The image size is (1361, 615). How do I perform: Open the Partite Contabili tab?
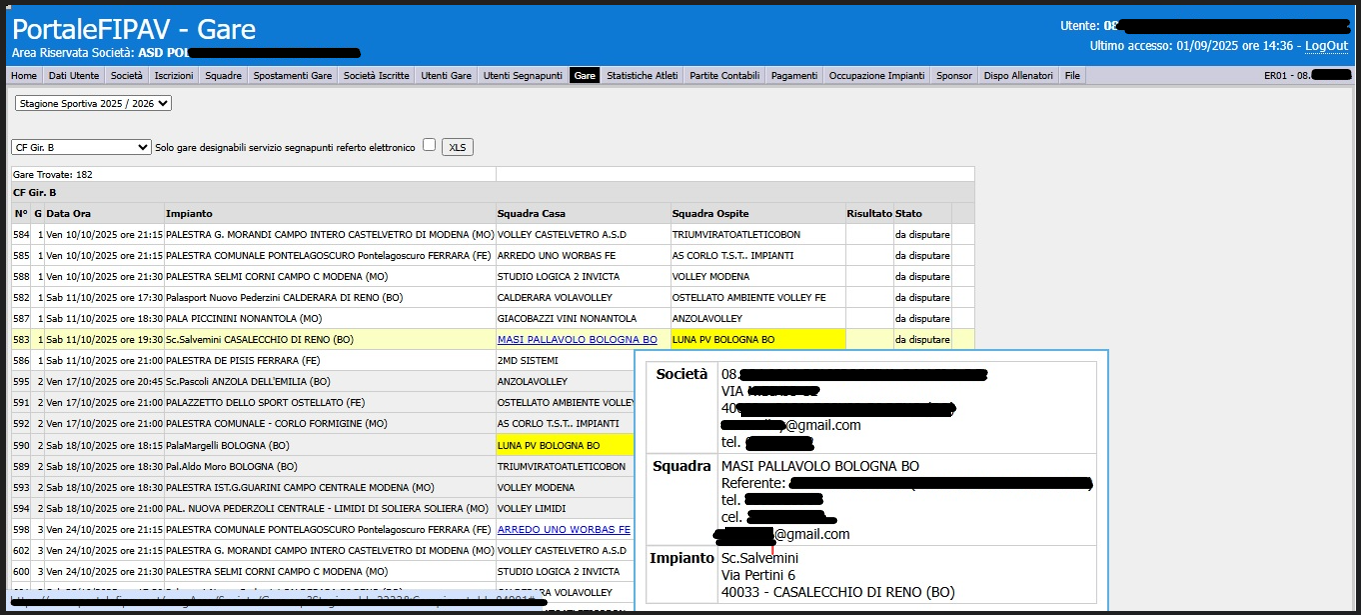coord(725,75)
